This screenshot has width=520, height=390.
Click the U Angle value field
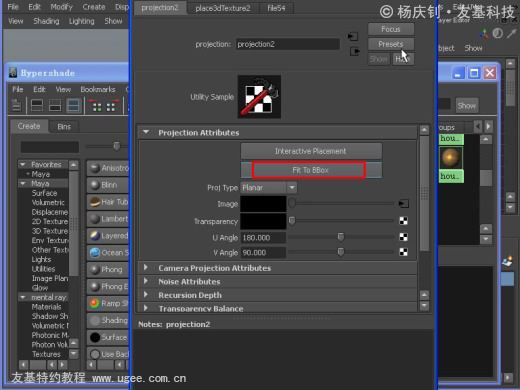coord(263,238)
